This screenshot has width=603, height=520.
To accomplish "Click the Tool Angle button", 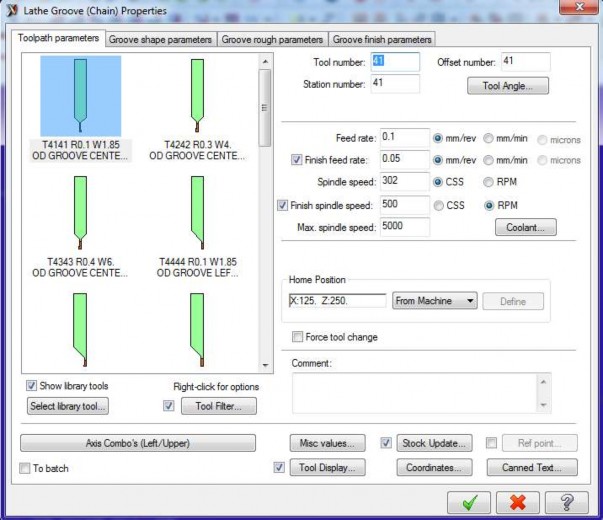I will pos(508,86).
